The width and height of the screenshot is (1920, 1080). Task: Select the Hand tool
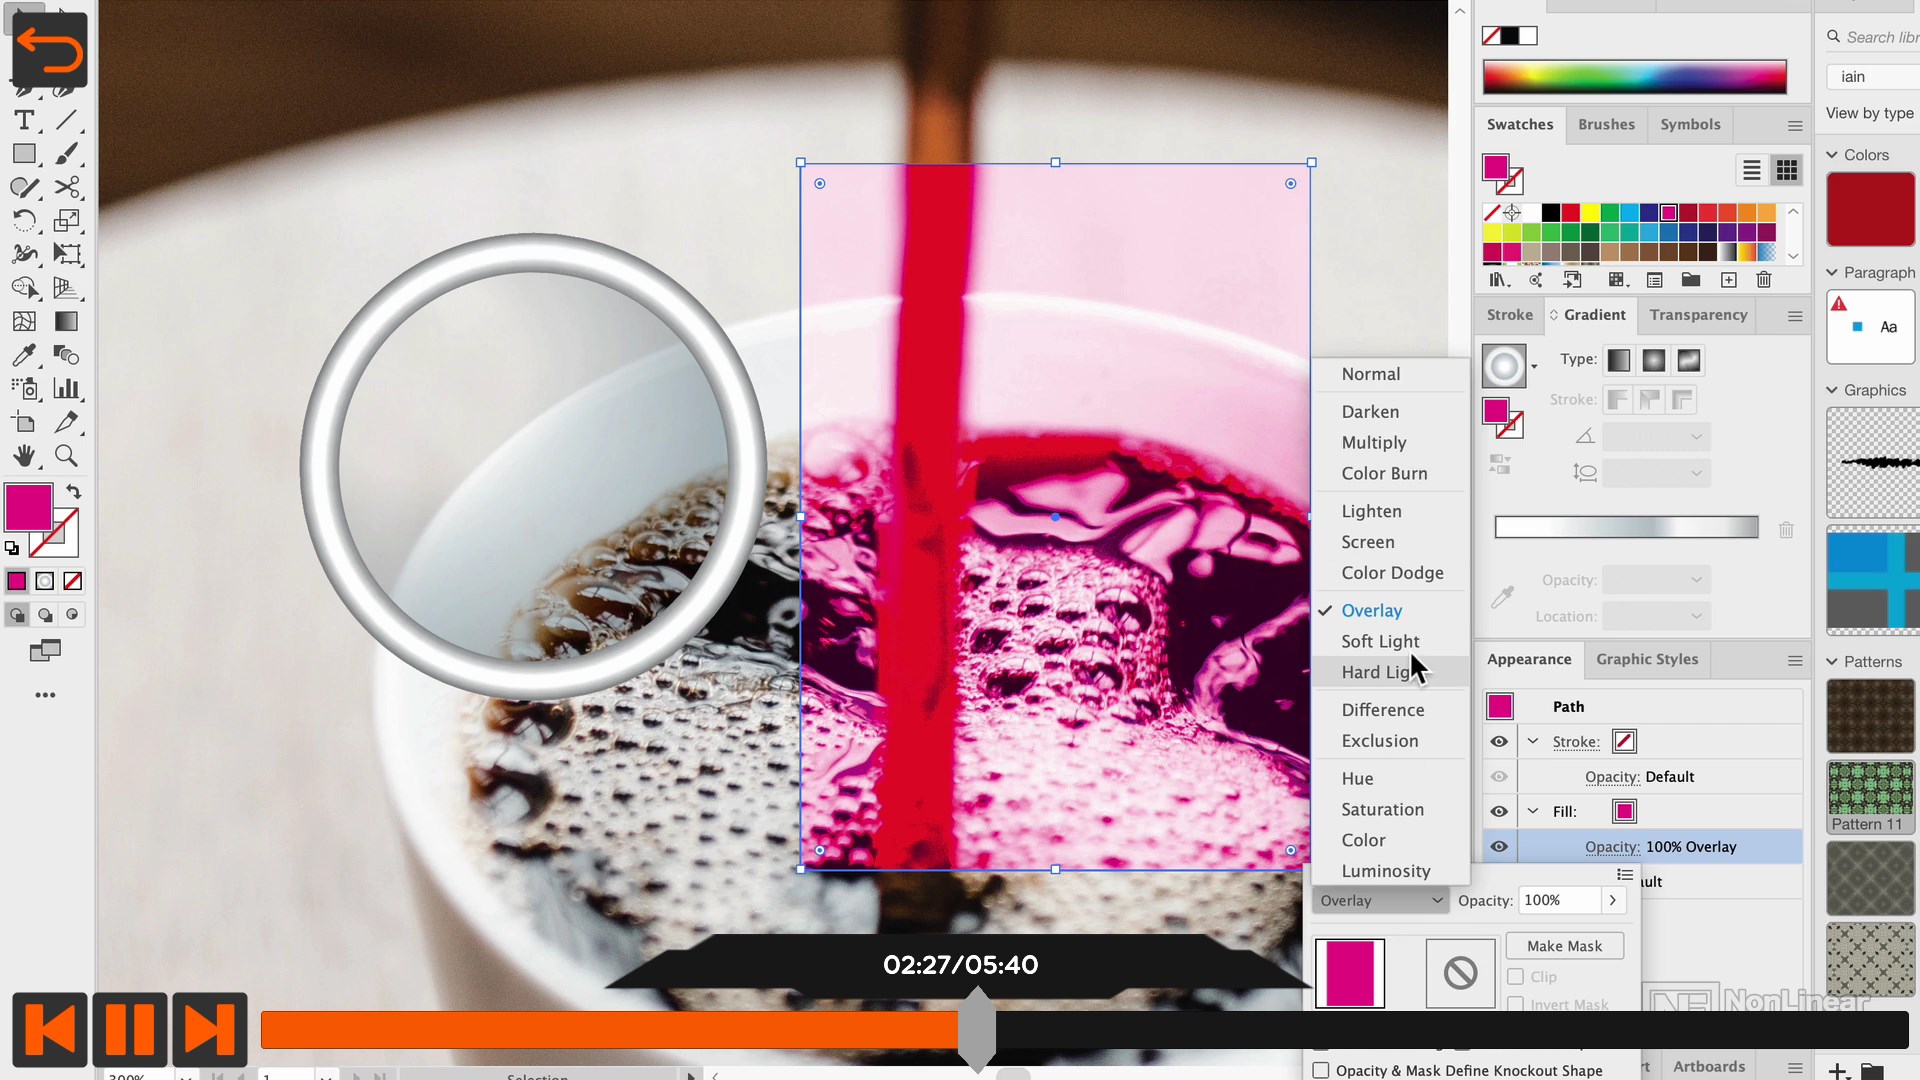pos(24,456)
